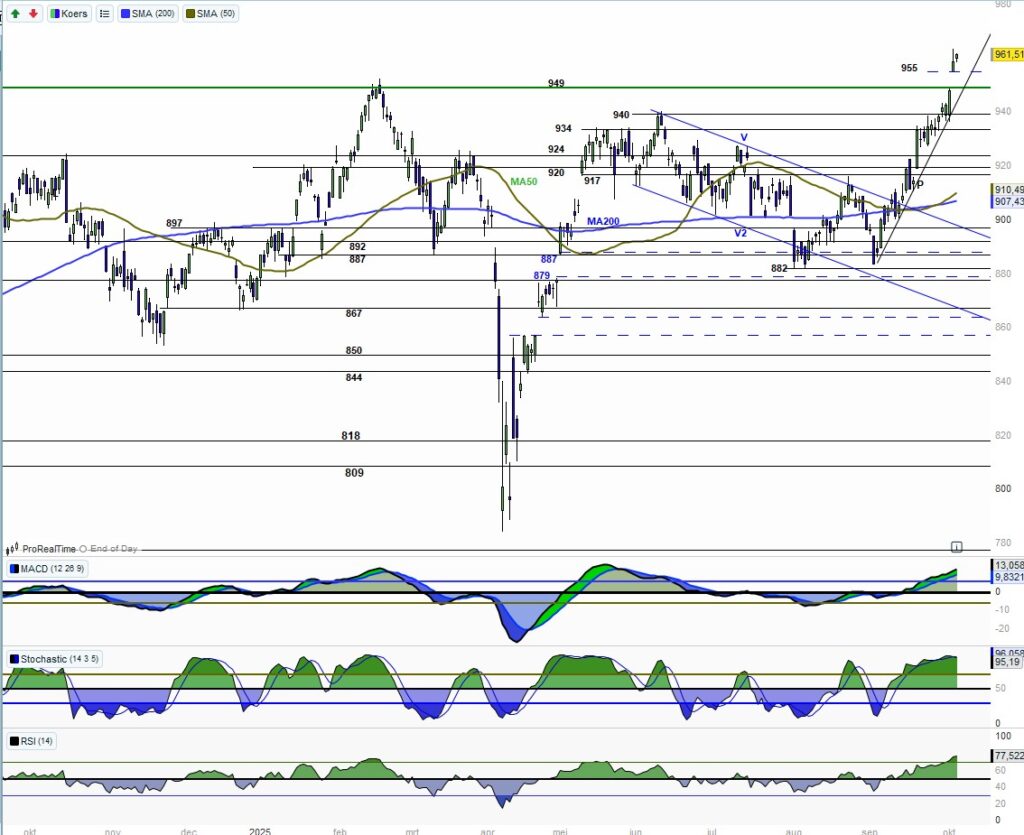1024x835 pixels.
Task: Click the RSI black square icon
Action: [x=13, y=741]
